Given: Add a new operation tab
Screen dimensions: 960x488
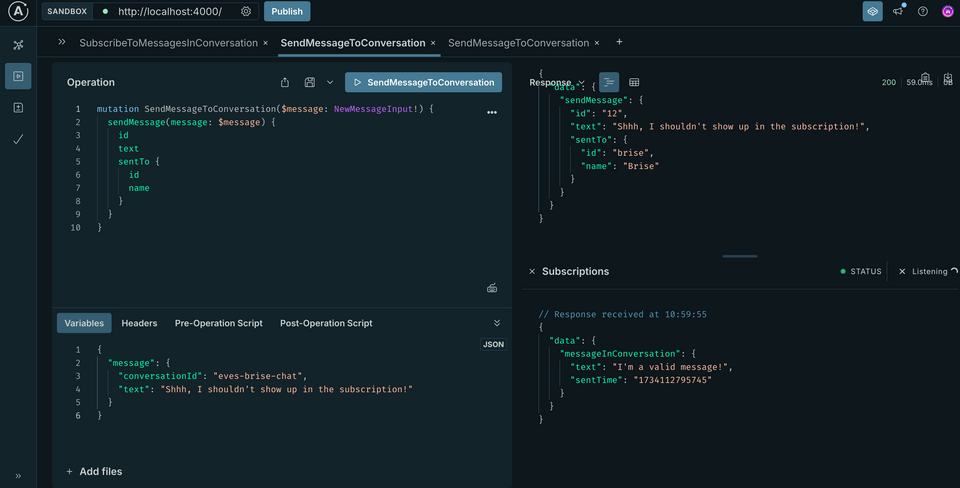Looking at the screenshot, I should pyautogui.click(x=619, y=42).
